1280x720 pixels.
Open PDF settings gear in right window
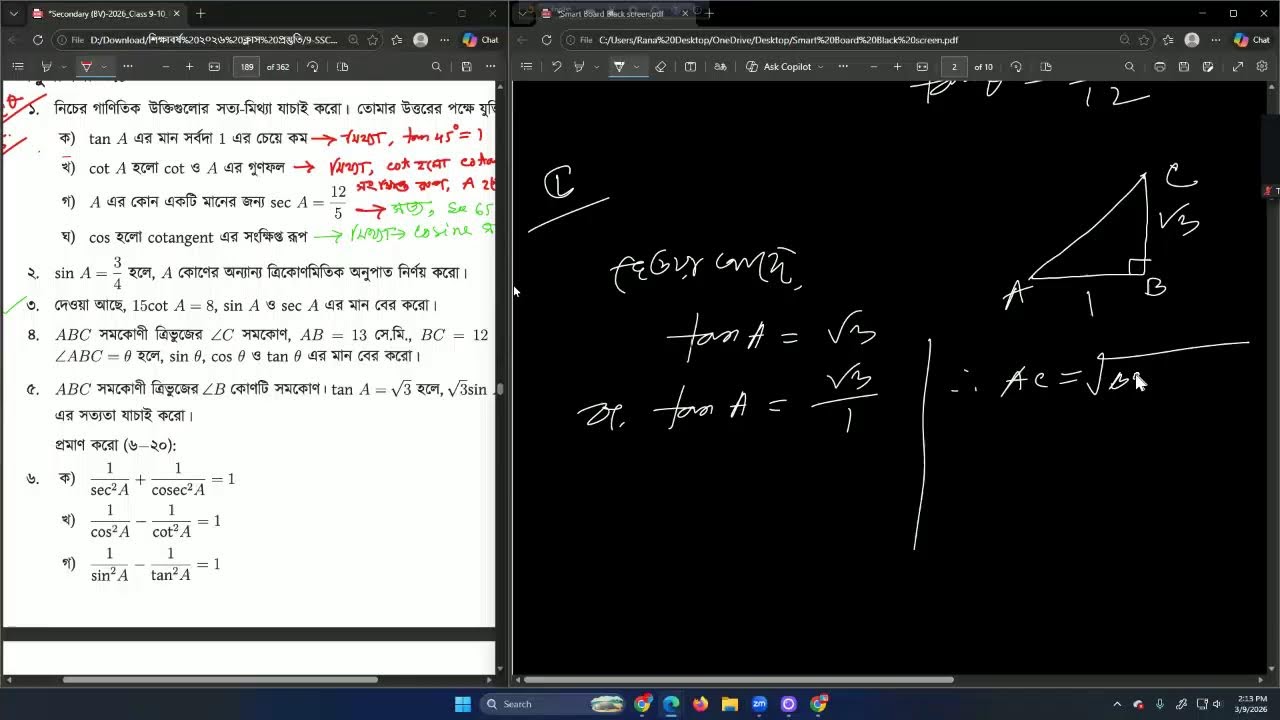tap(1262, 66)
